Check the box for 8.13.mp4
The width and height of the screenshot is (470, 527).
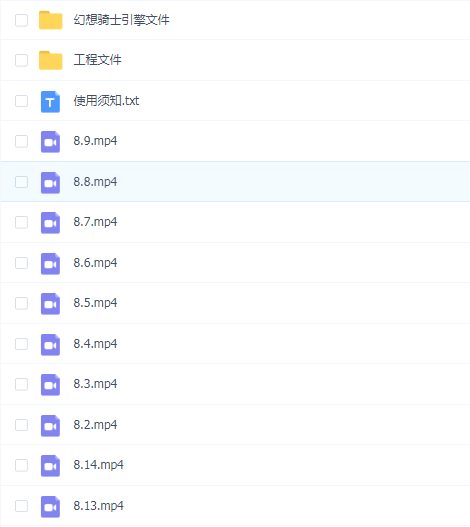pos(22,506)
